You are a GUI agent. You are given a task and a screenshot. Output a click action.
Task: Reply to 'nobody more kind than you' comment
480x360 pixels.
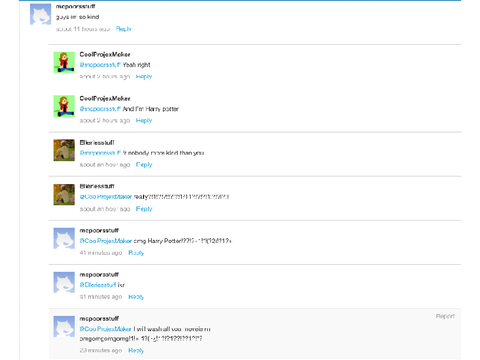pos(144,165)
